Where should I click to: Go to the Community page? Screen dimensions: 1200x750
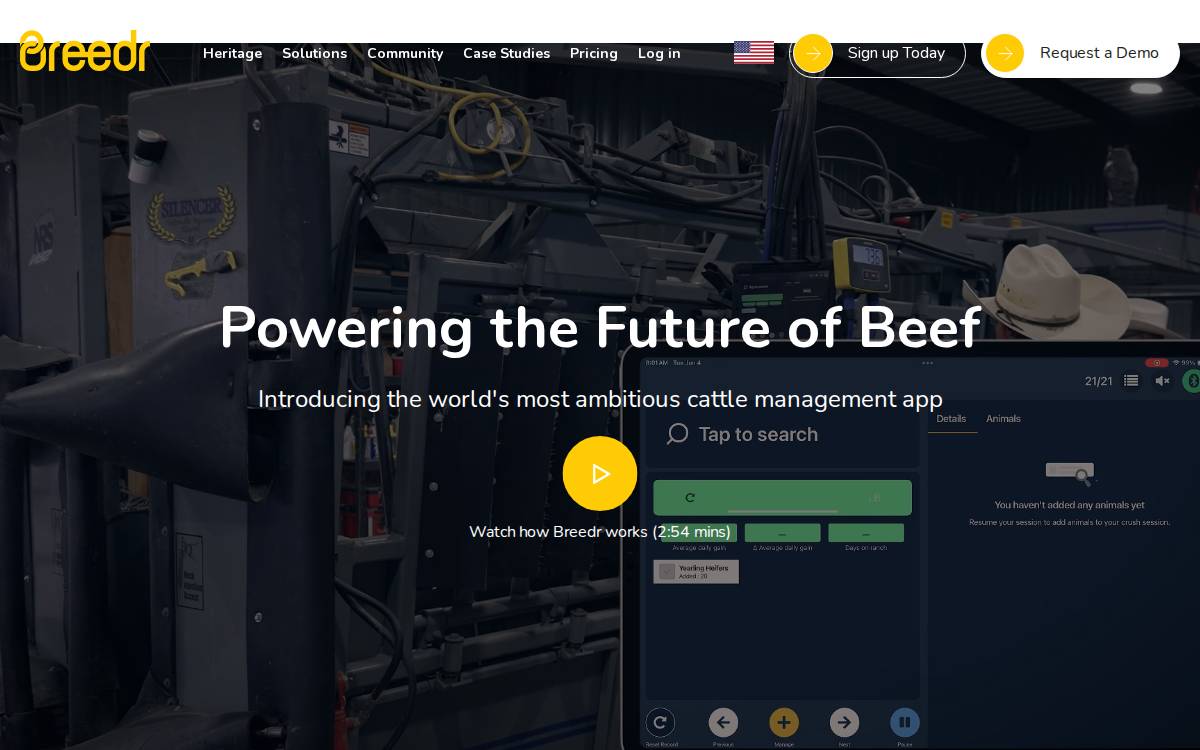tap(405, 54)
